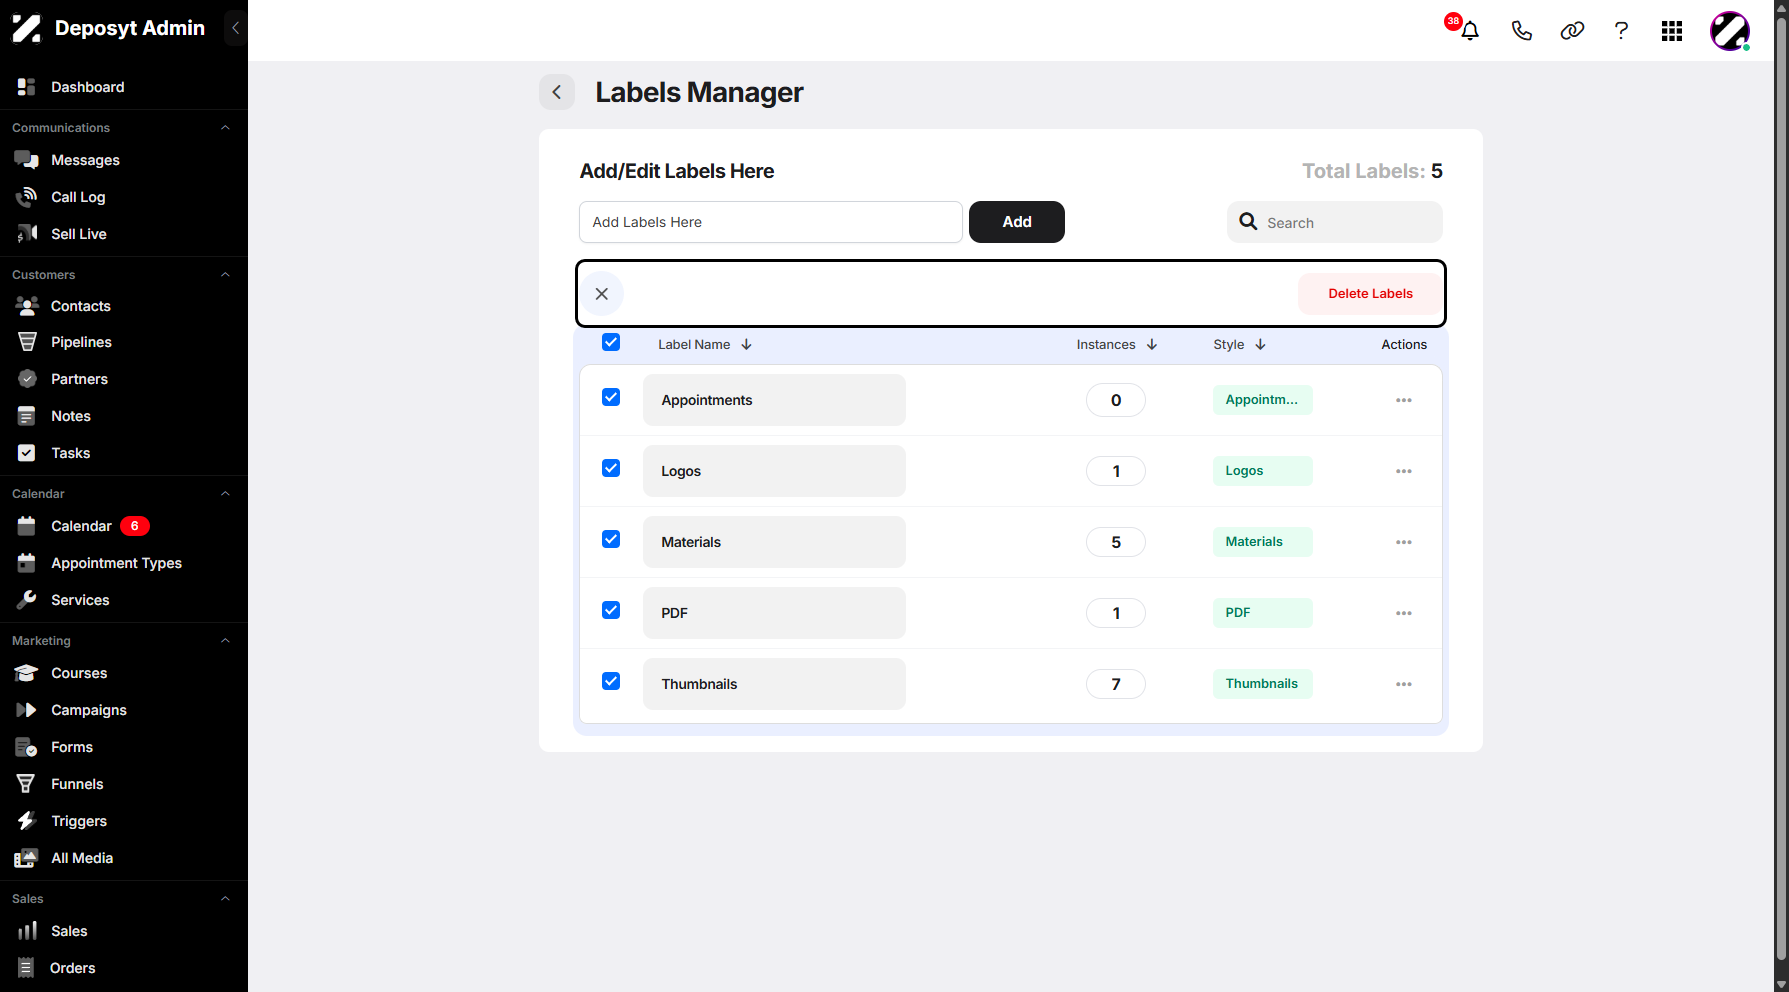
Task: Collapse the Marketing section
Action: [225, 641]
